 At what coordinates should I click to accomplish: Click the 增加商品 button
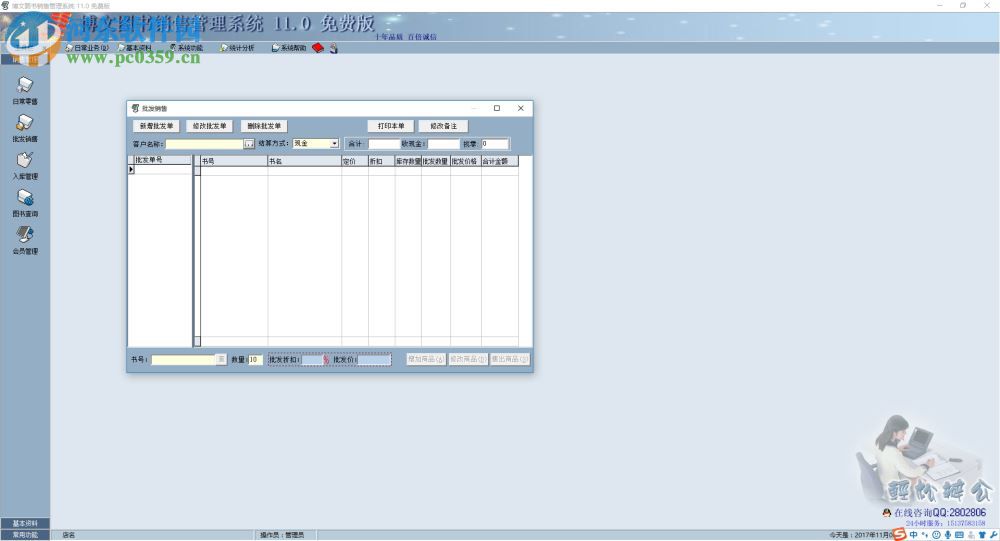point(427,359)
